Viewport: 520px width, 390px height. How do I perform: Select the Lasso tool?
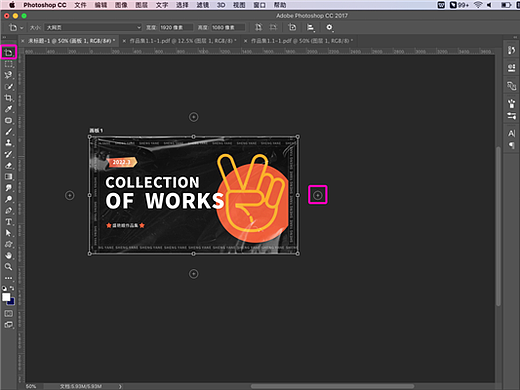click(x=9, y=75)
